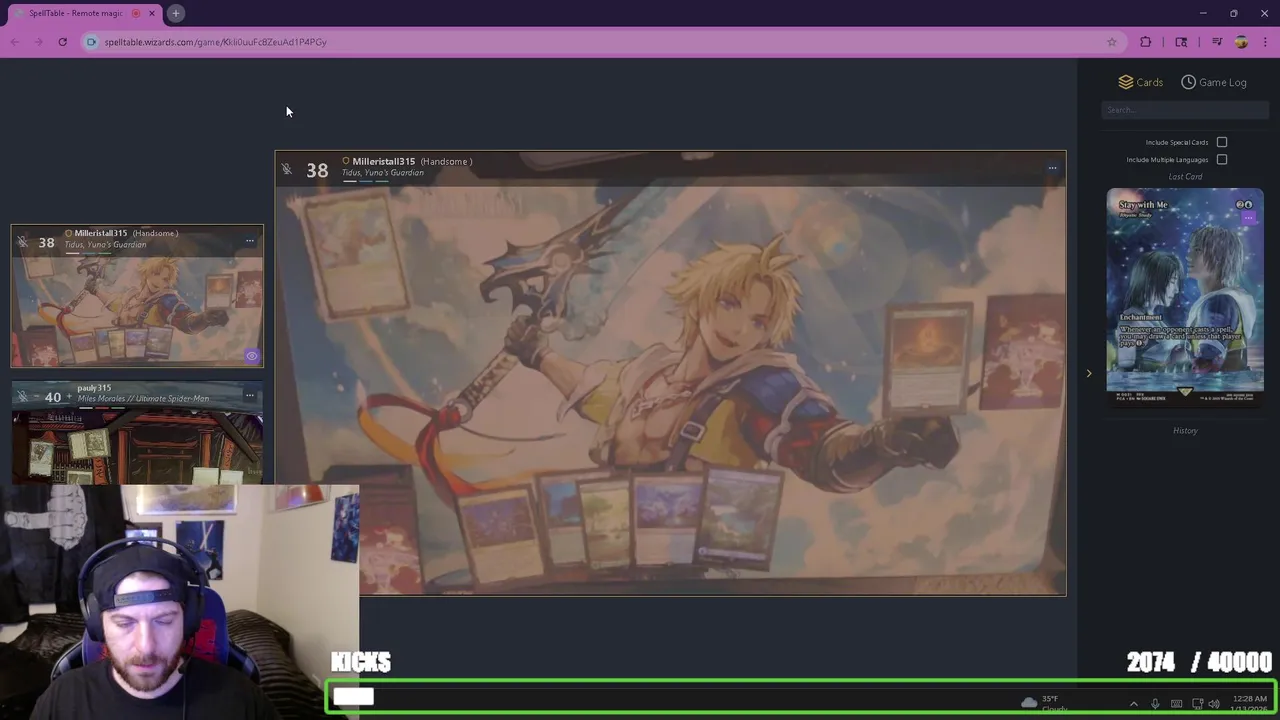The image size is (1280, 720).
Task: Click pauly315 life total 40
Action: [x=53, y=397]
